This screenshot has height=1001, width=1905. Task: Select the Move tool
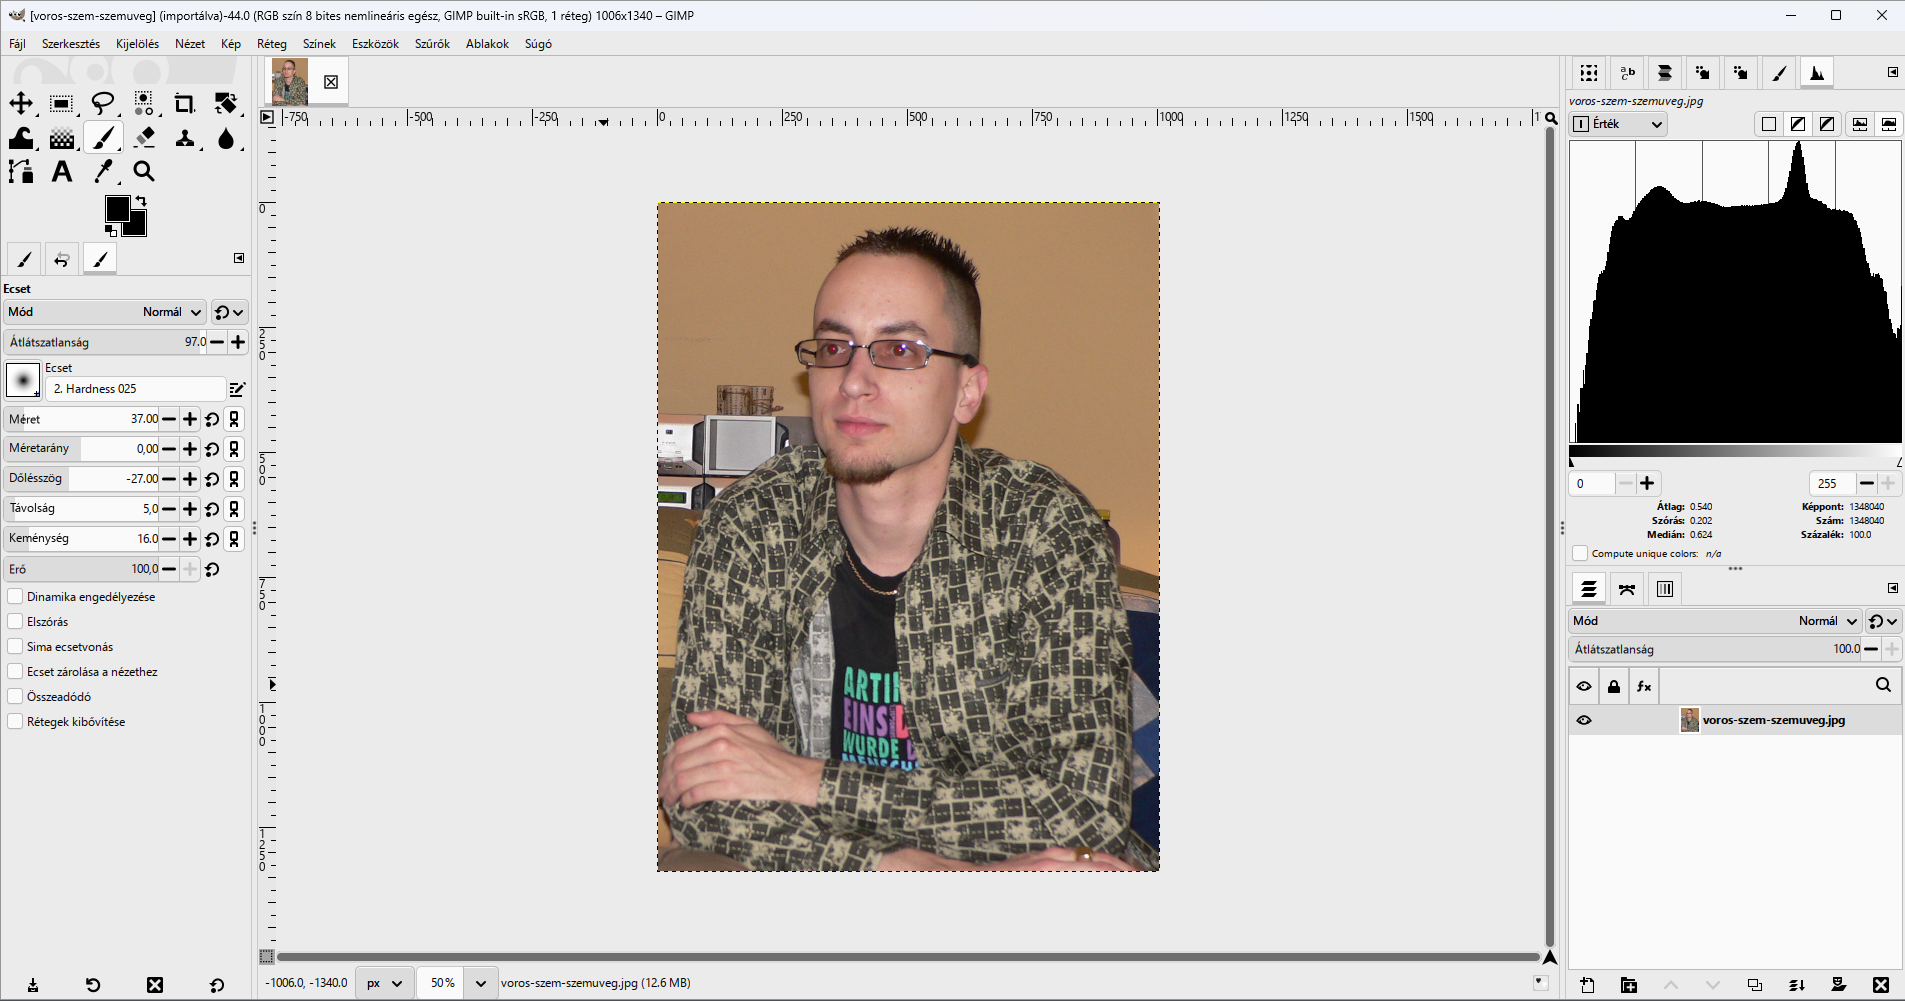click(x=21, y=103)
